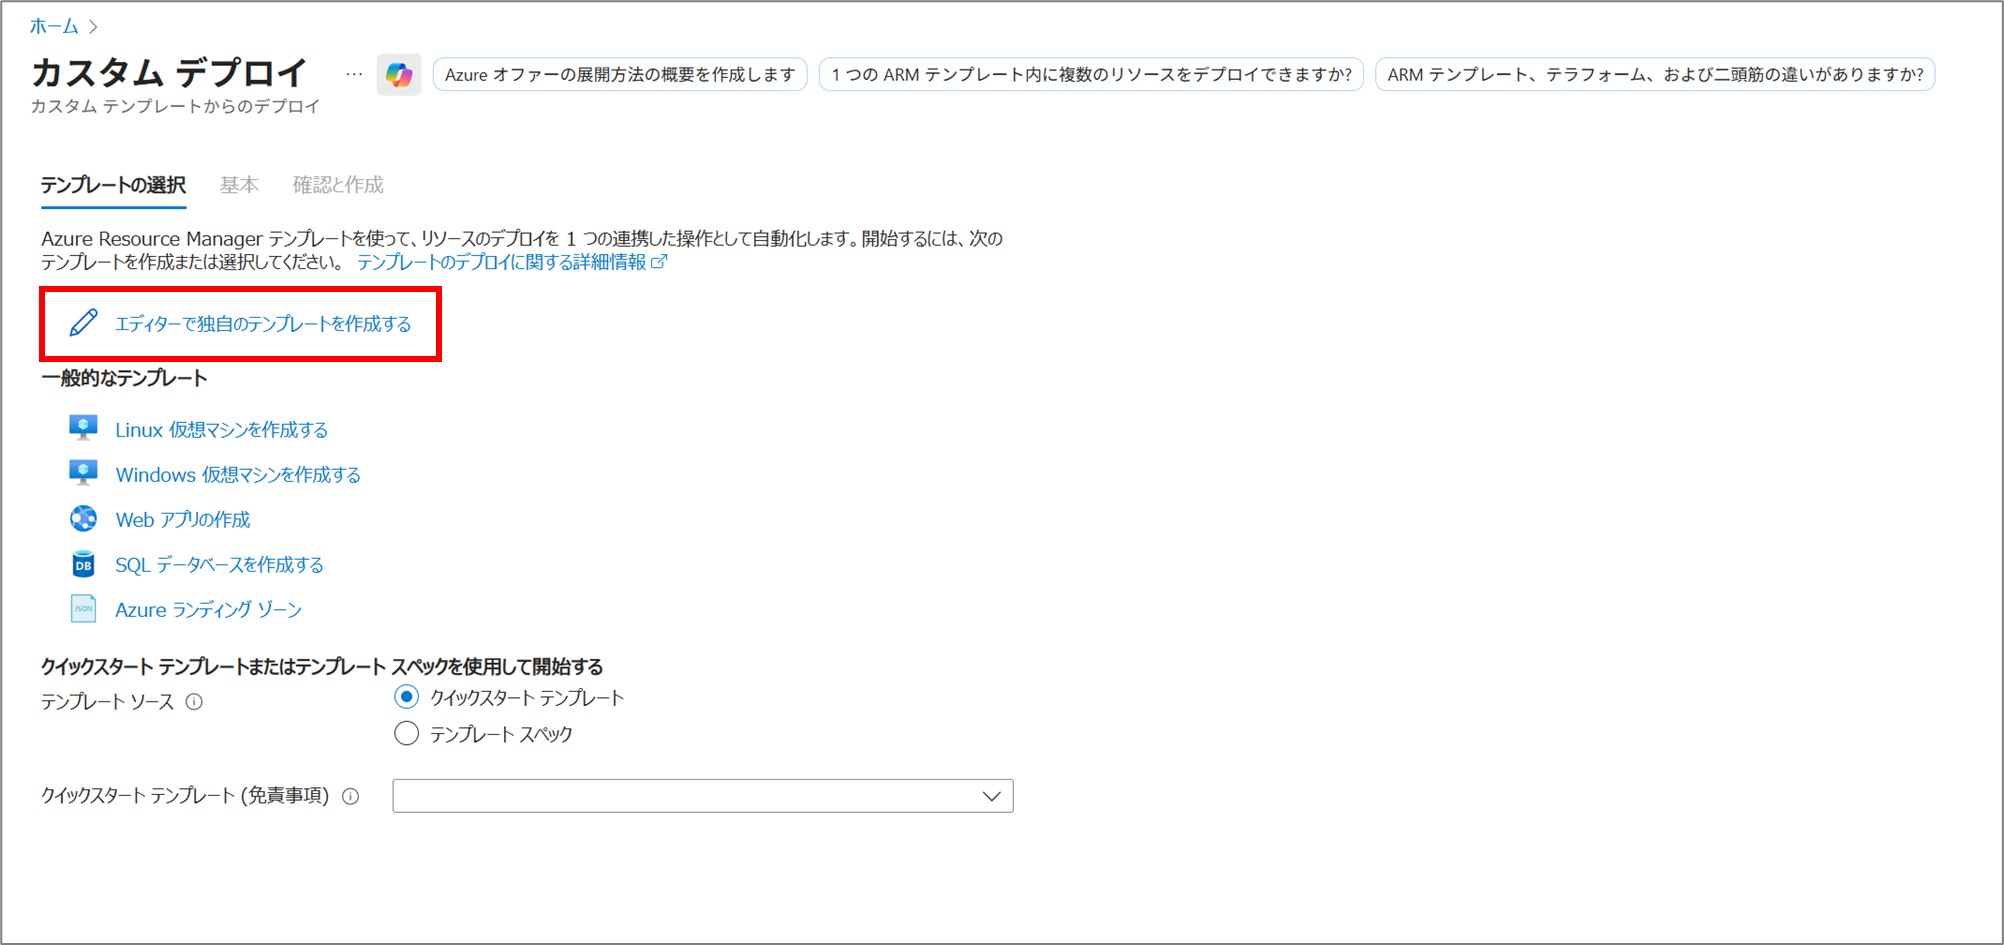Click the Web アプリ globe icon
Image resolution: width=2004 pixels, height=945 pixels.
pyautogui.click(x=83, y=519)
